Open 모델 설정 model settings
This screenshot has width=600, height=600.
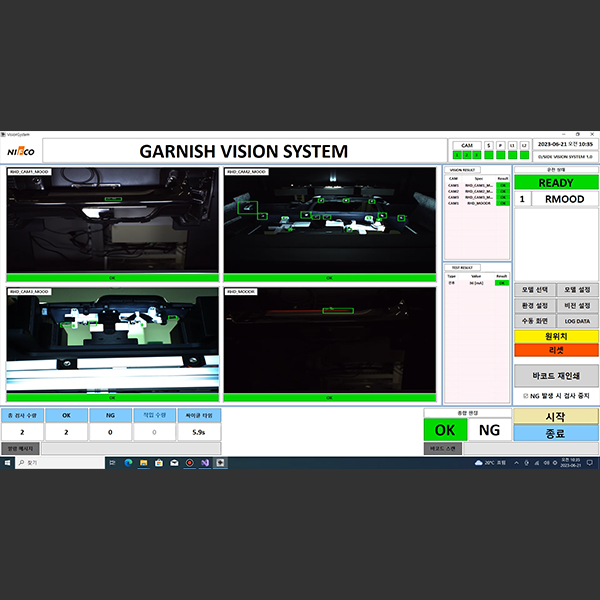[x=578, y=290]
